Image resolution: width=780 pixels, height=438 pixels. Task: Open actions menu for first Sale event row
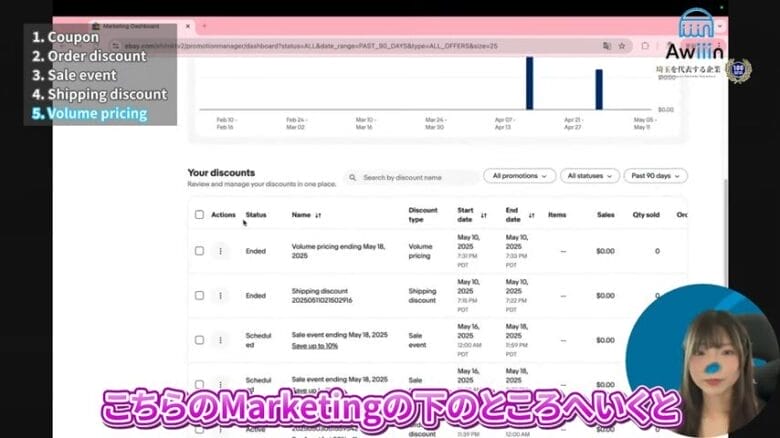pos(220,340)
